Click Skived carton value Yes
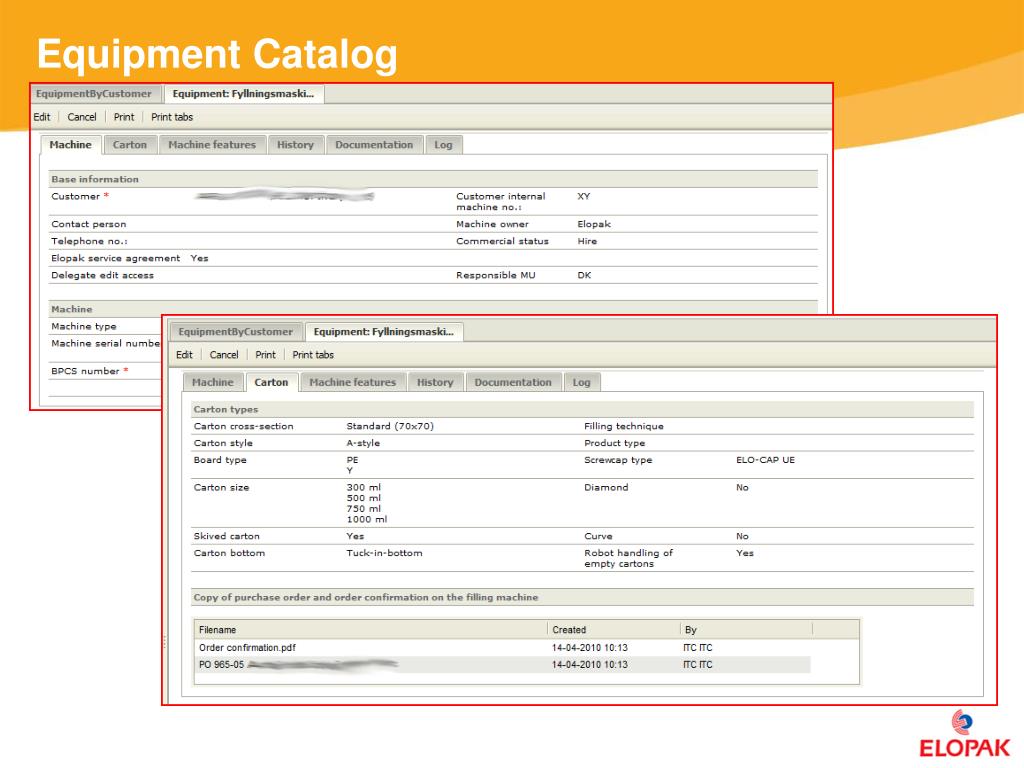This screenshot has width=1024, height=768. (355, 536)
